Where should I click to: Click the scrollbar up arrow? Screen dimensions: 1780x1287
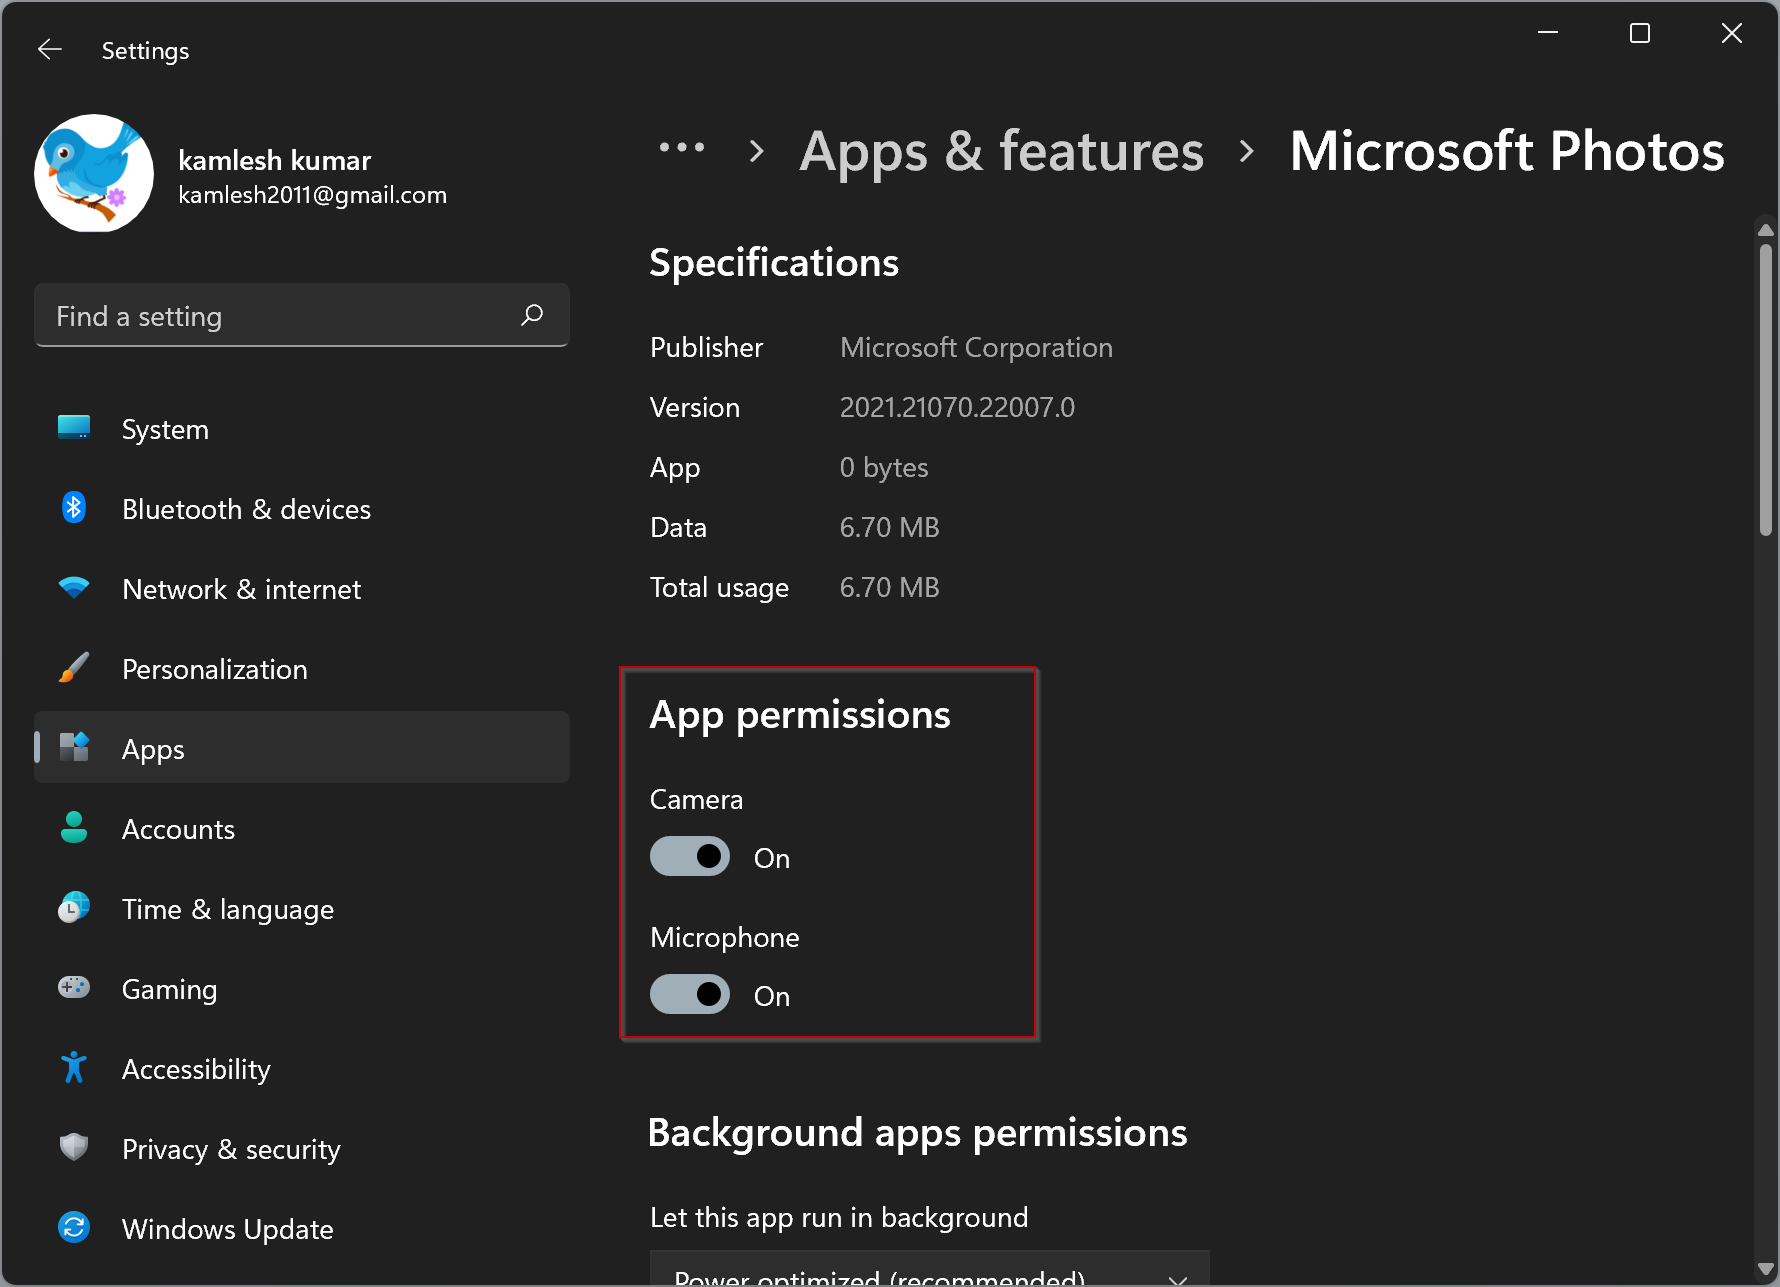click(1766, 229)
